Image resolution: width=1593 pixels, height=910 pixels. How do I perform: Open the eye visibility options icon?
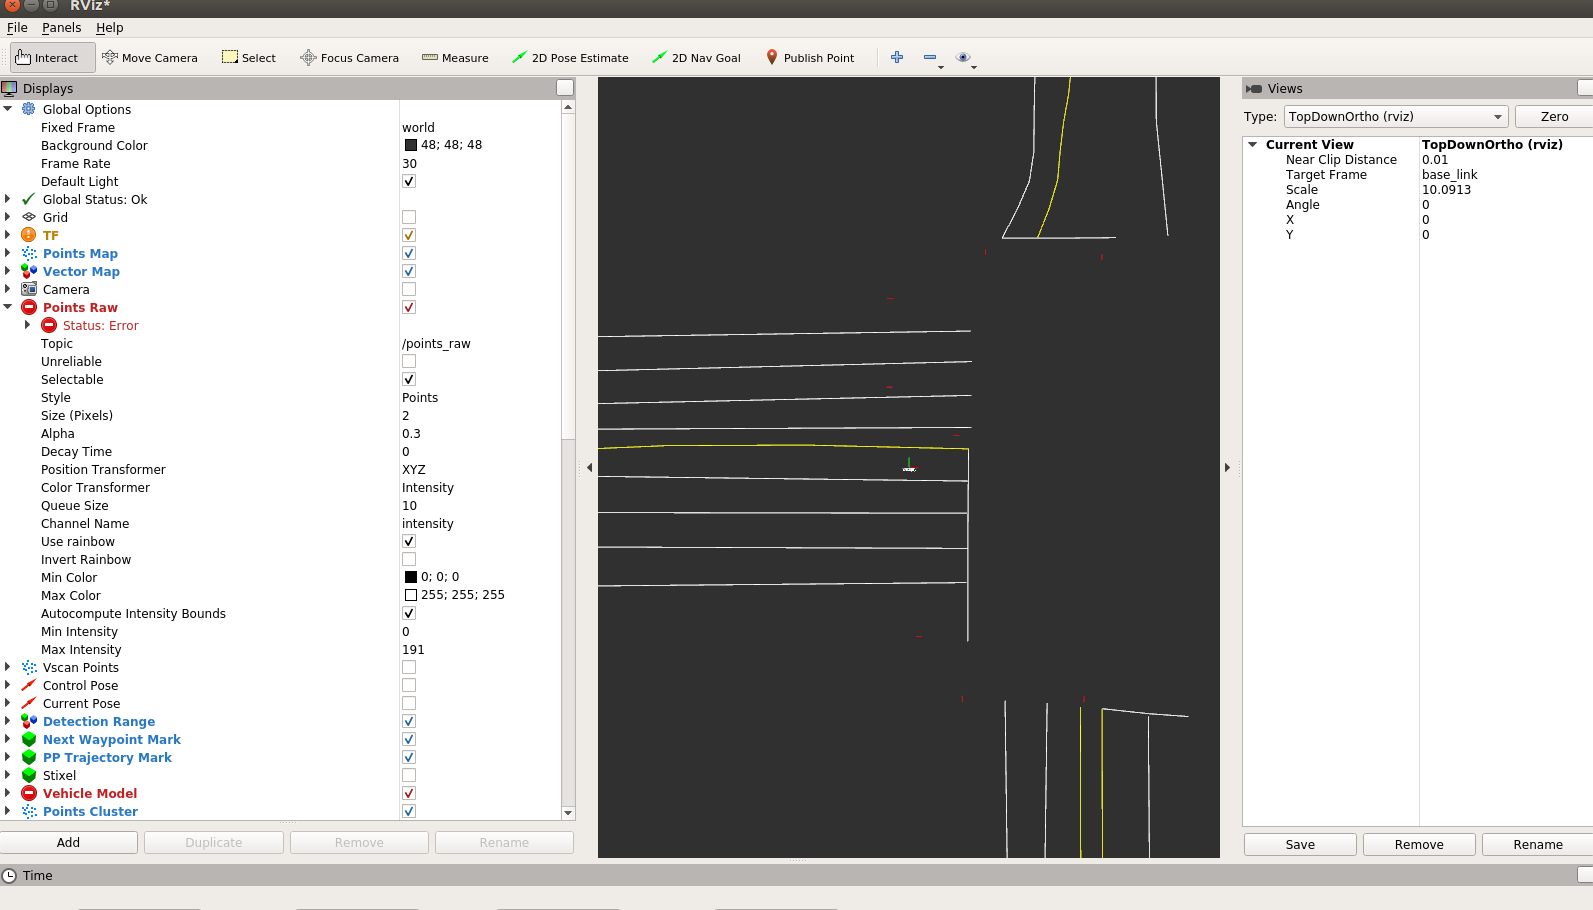963,57
